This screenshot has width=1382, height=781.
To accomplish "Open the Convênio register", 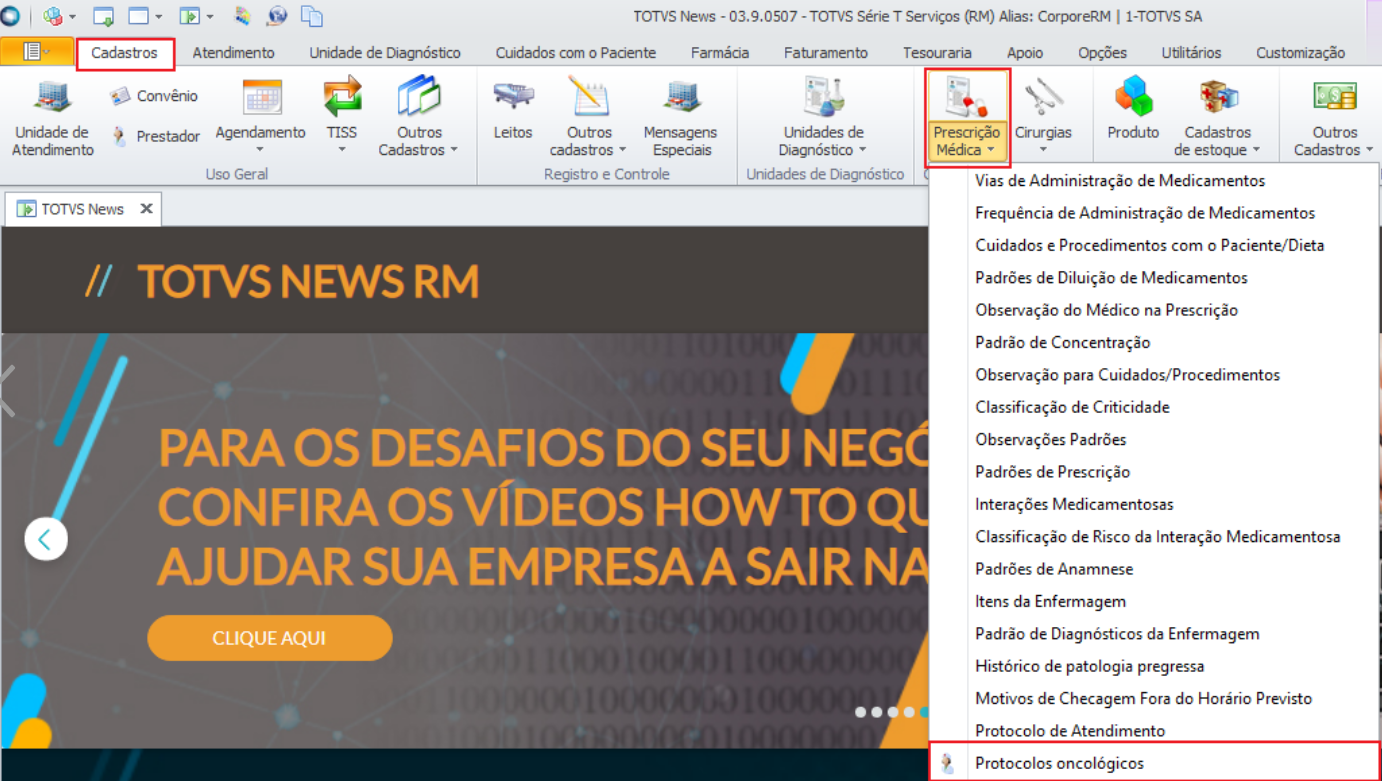I will point(154,96).
